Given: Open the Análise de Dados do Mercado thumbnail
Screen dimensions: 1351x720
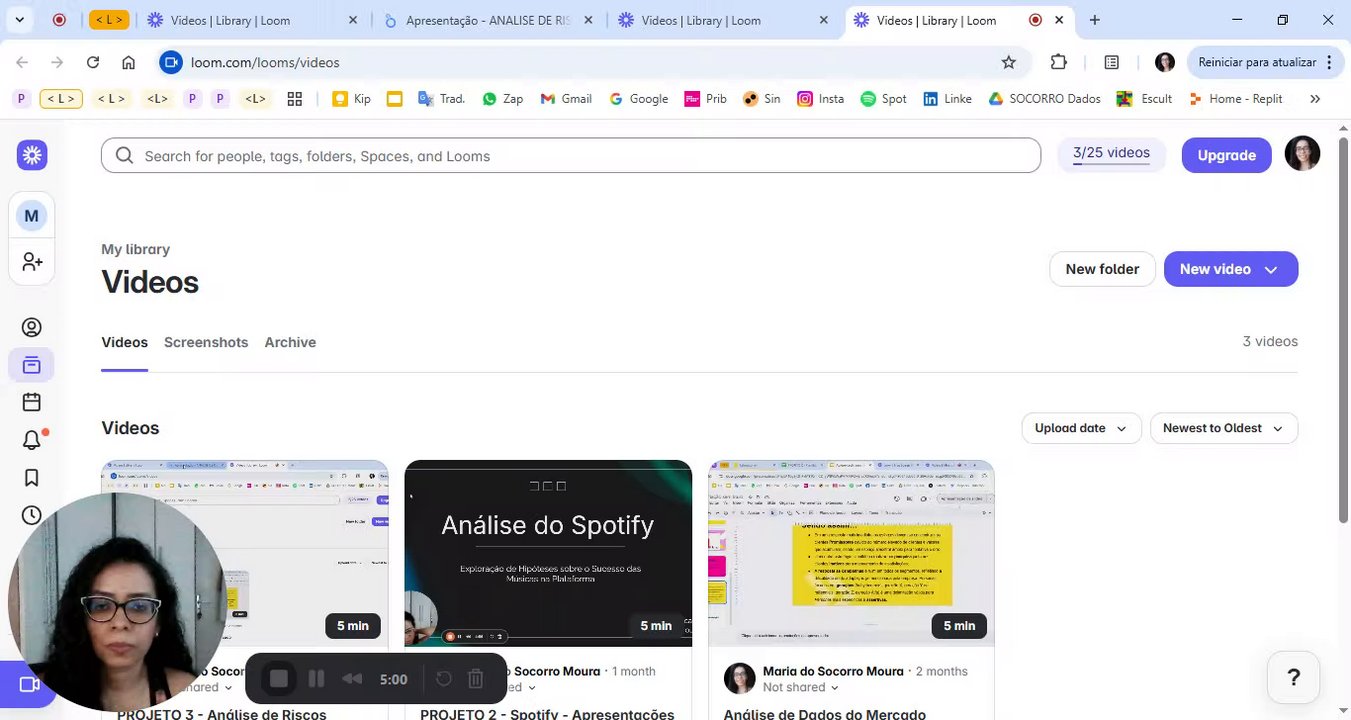Looking at the screenshot, I should 851,553.
